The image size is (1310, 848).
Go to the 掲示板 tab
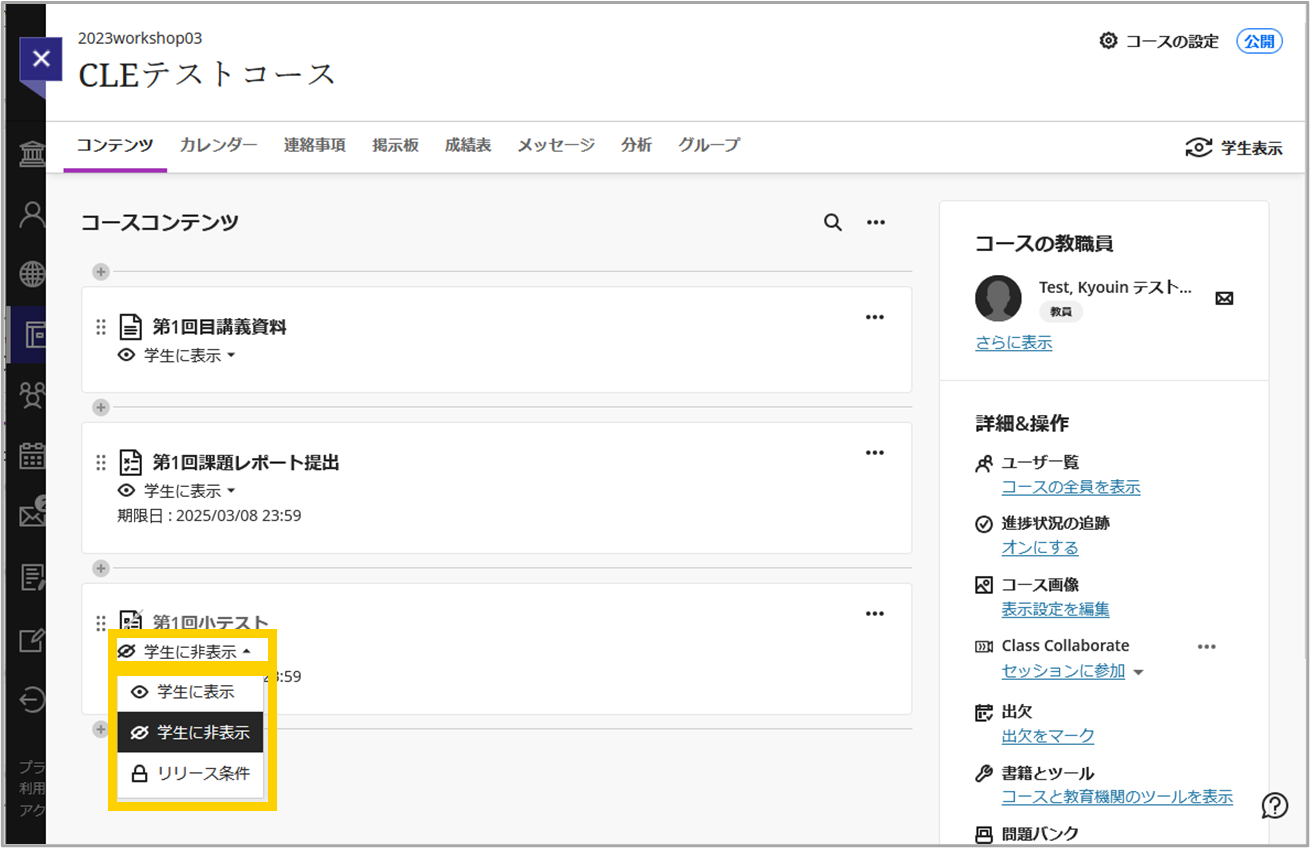[x=395, y=145]
